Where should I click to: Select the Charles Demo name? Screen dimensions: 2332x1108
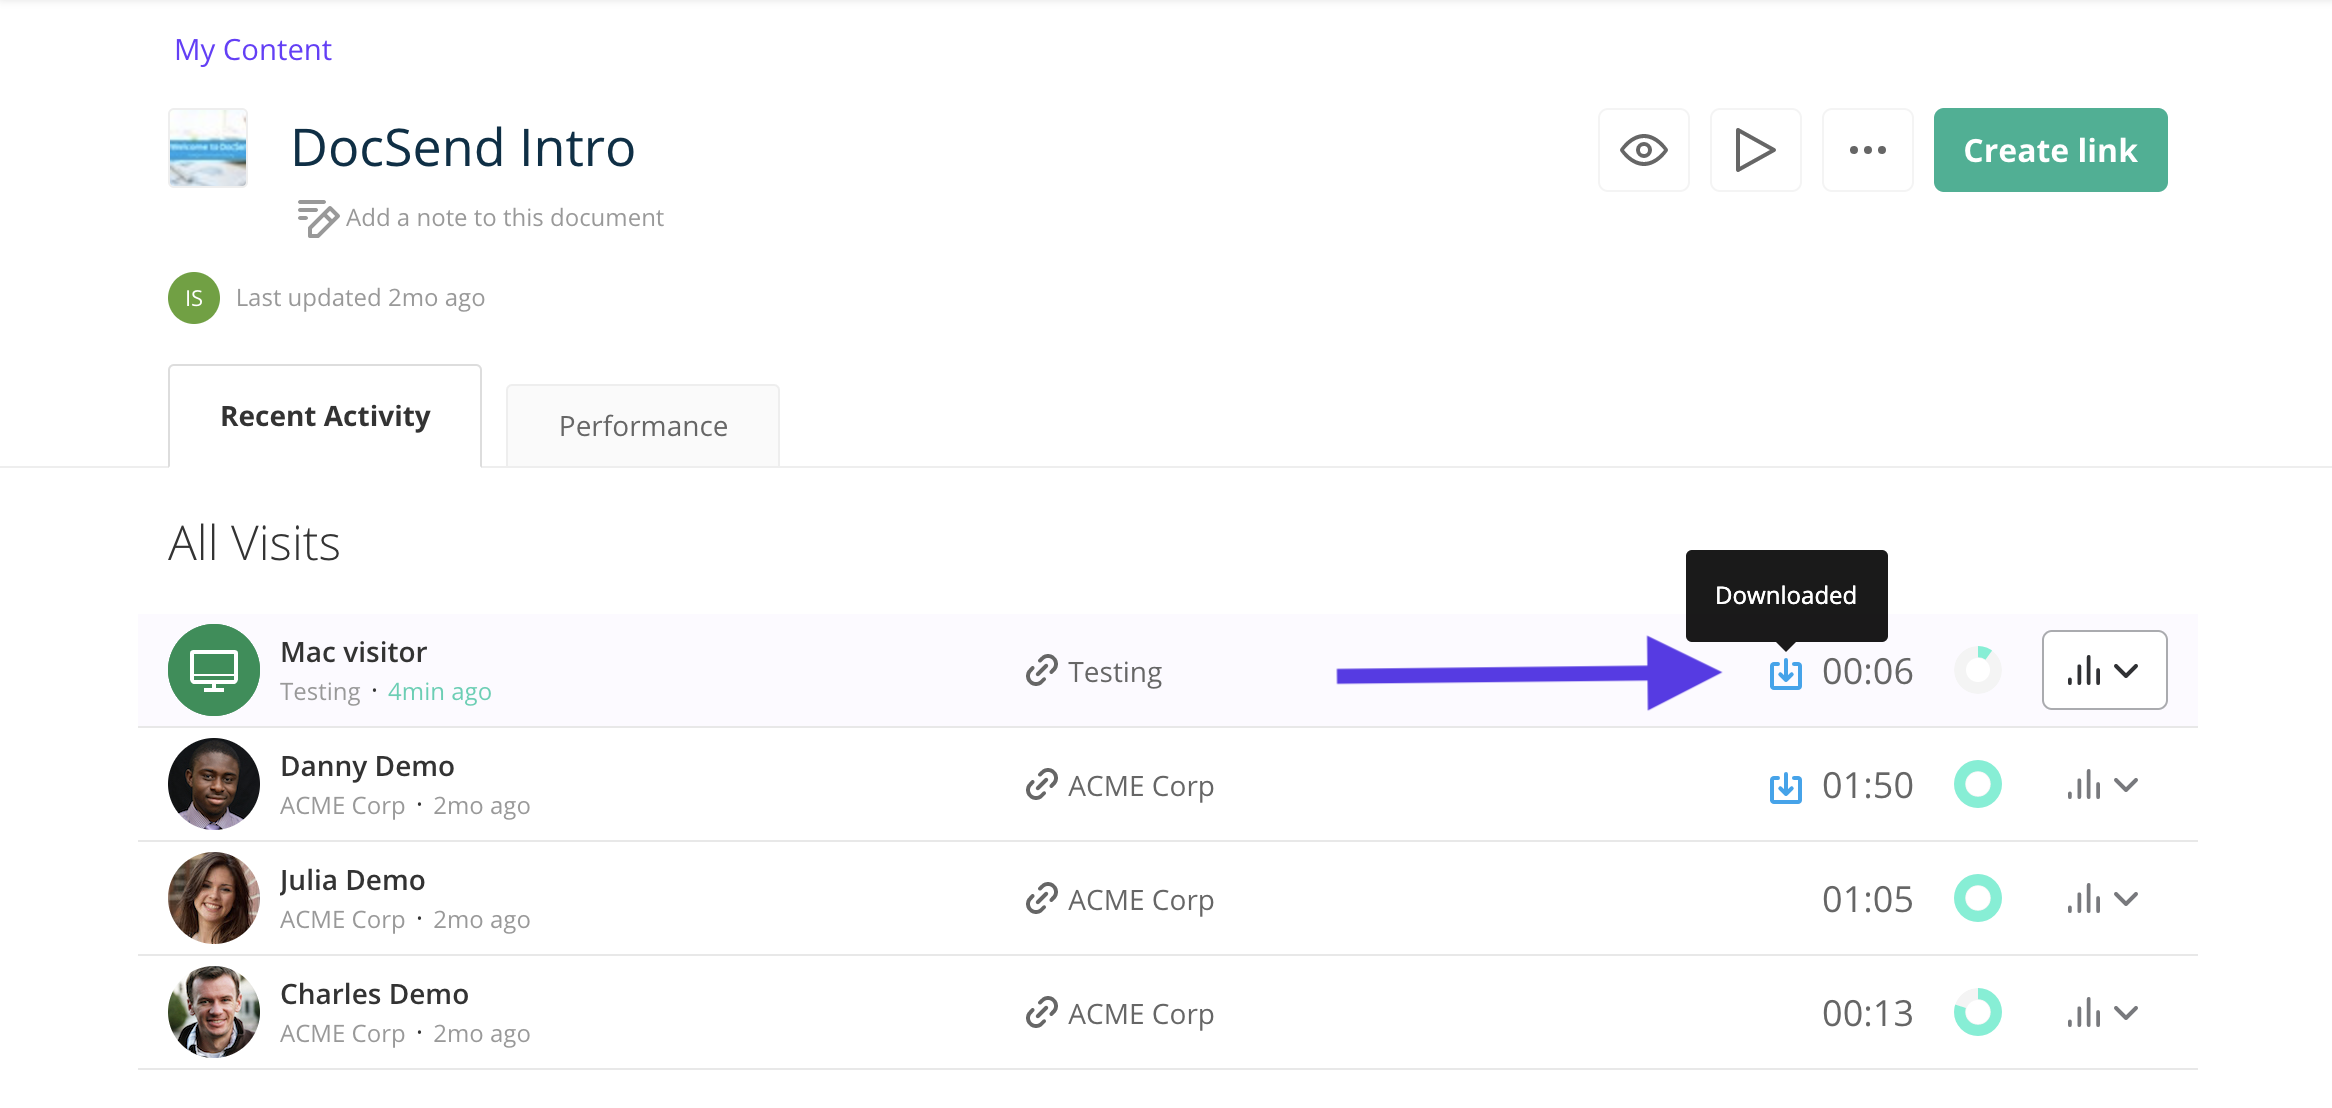[374, 994]
